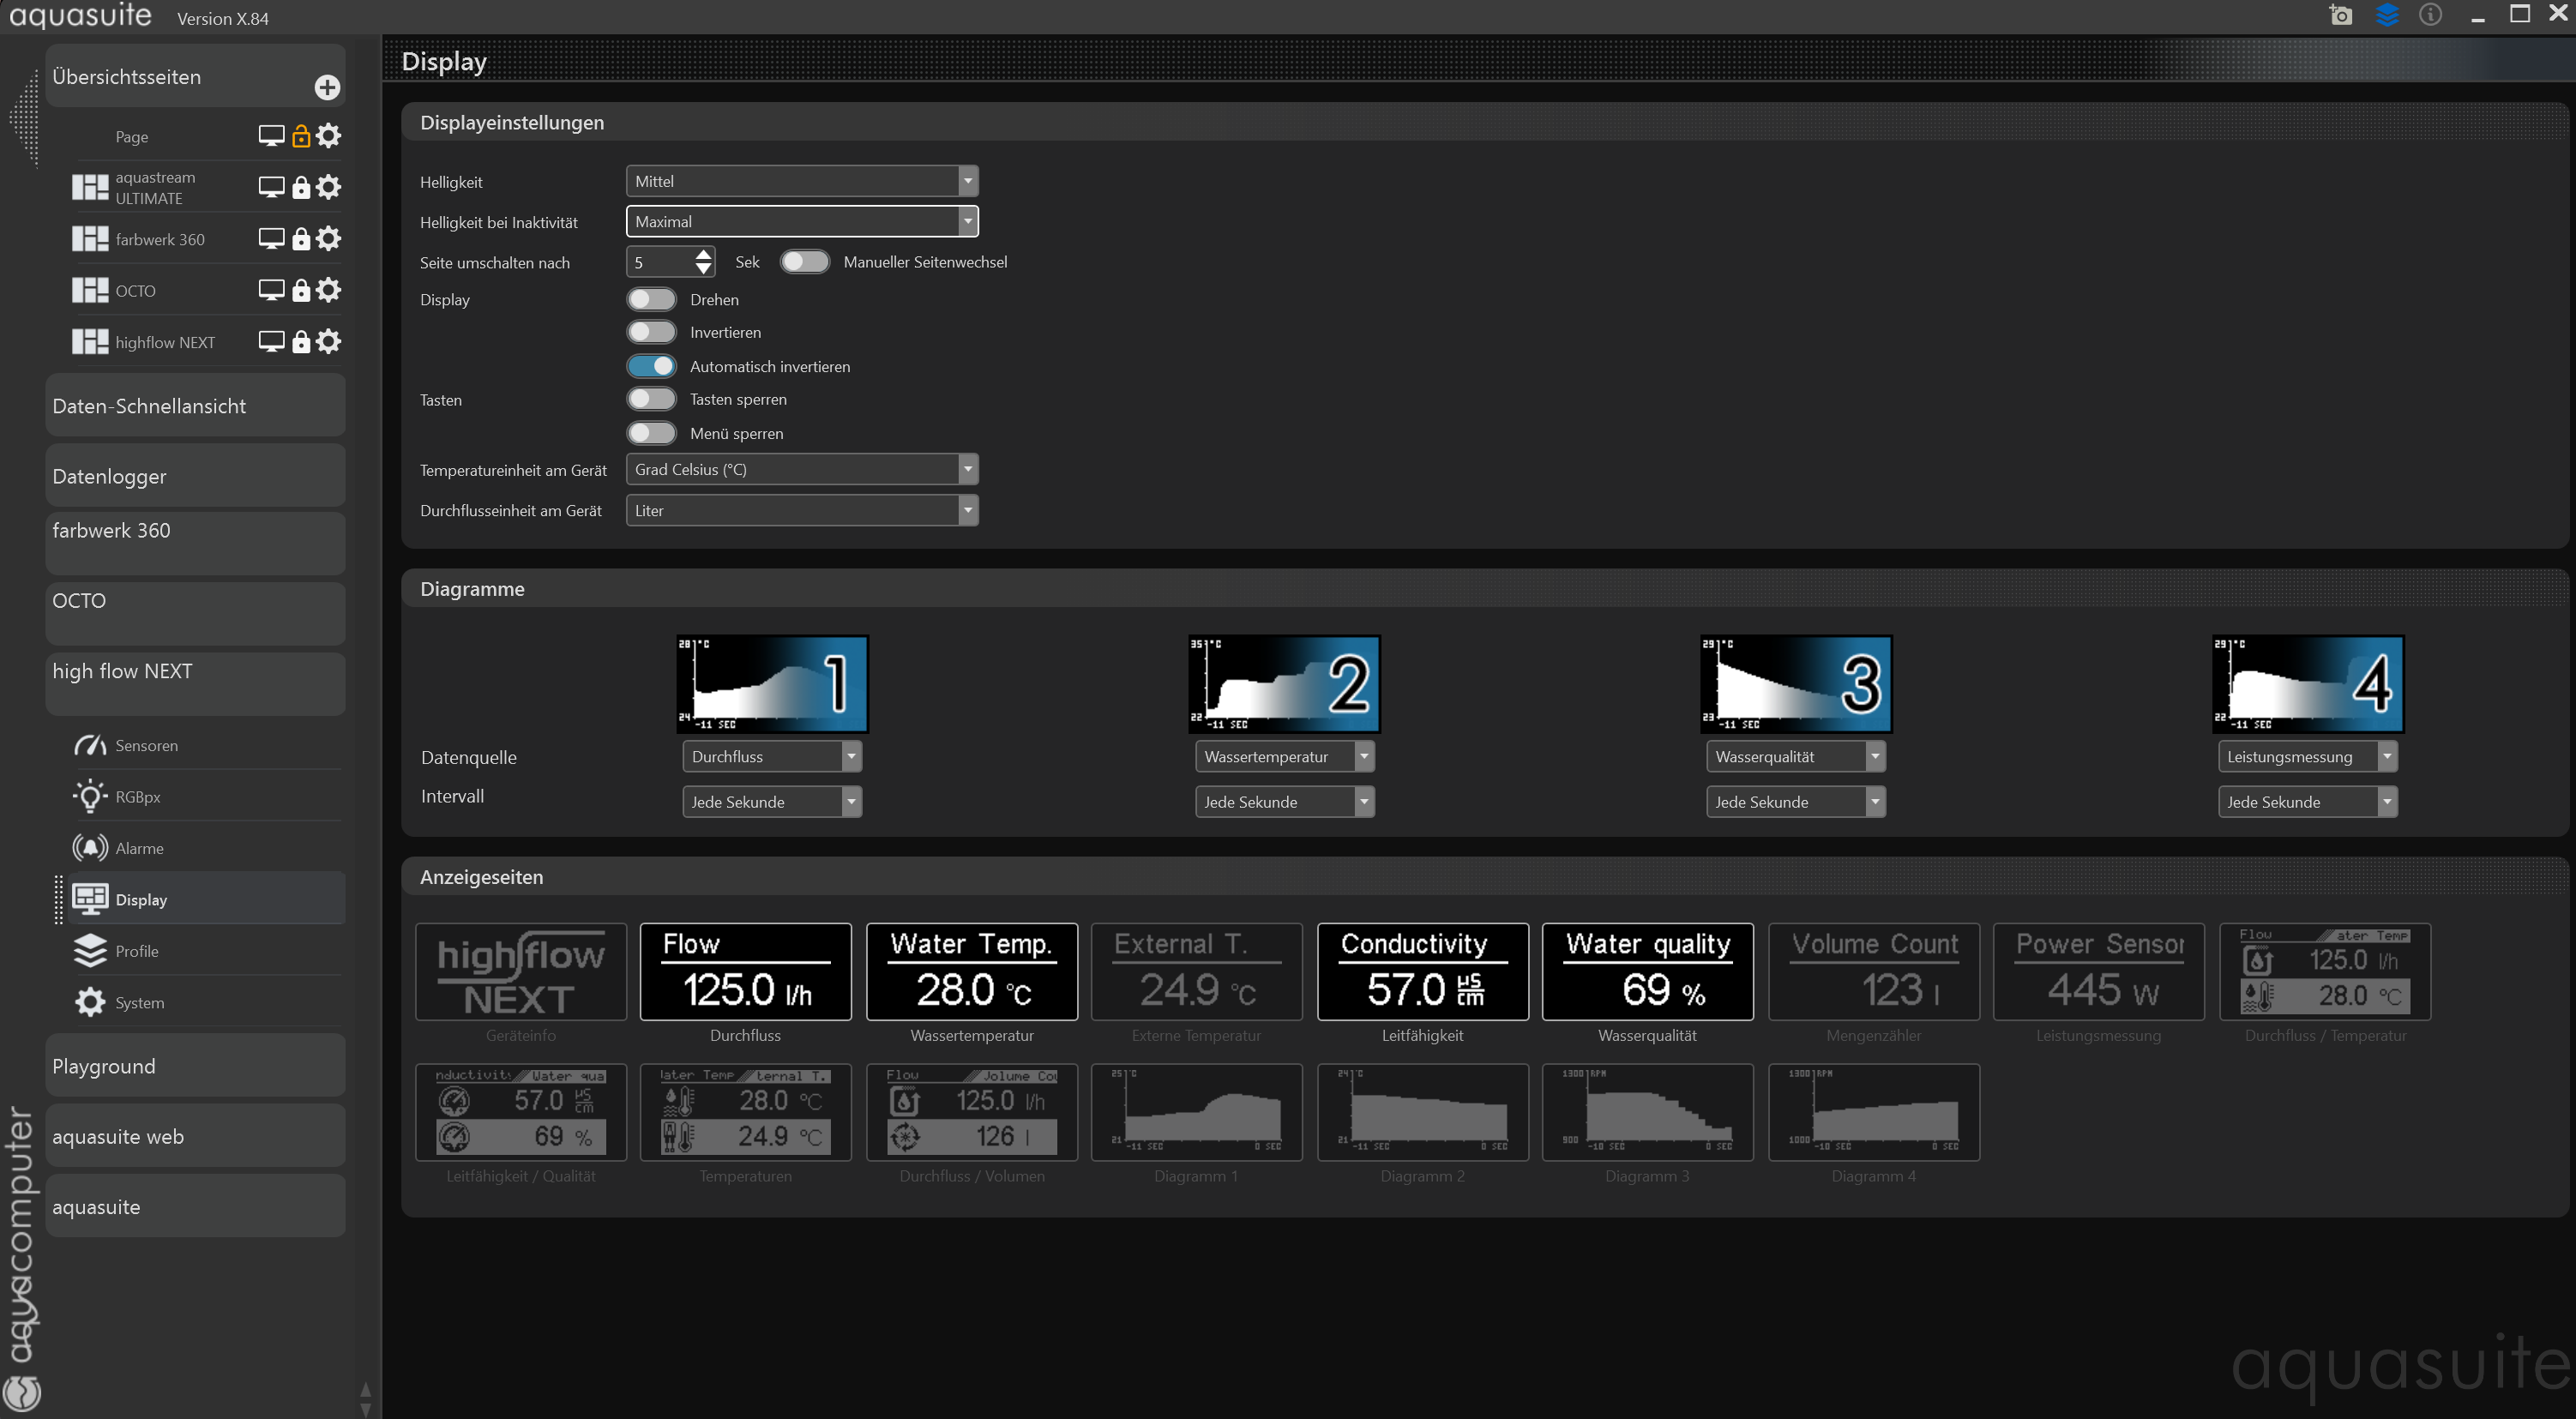Click the blue layers icon in title bar
This screenshot has height=1419, width=2576.
tap(2387, 15)
